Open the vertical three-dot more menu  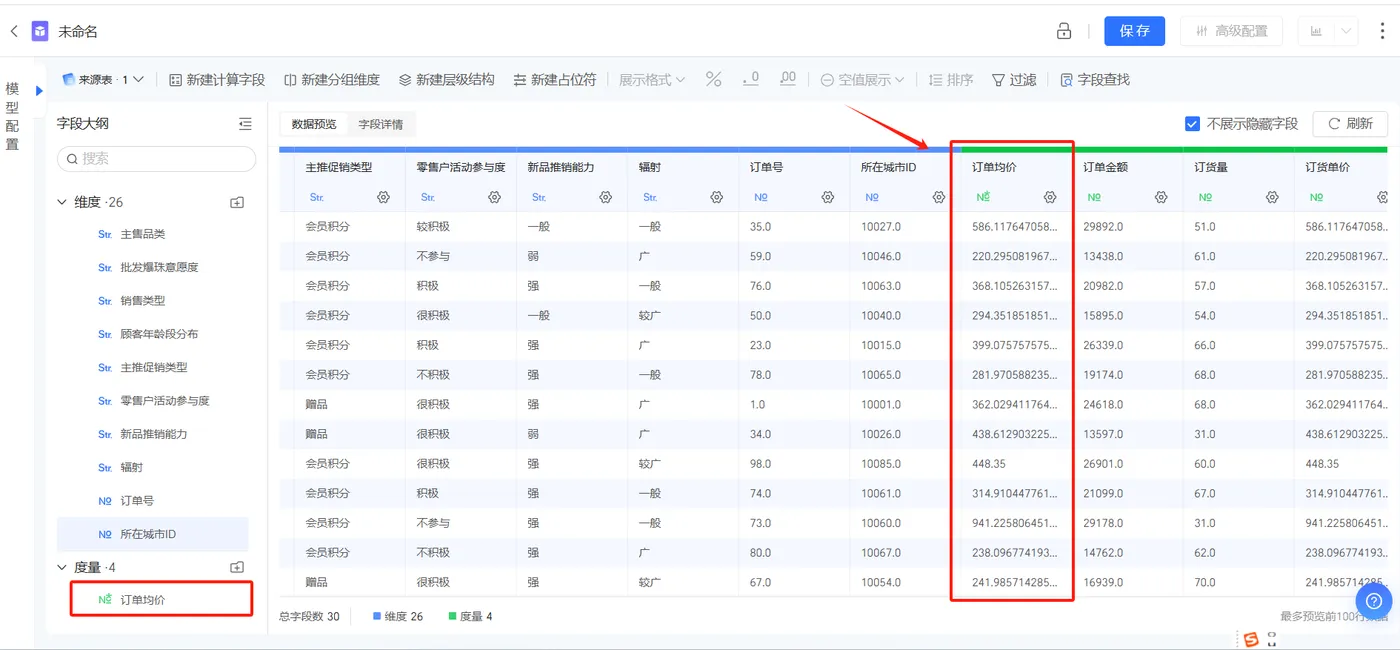click(x=1382, y=31)
